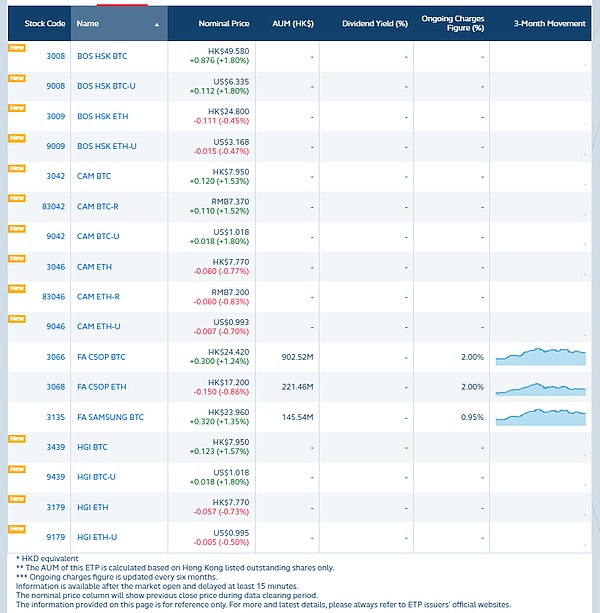
Task: Sort by Dividend Yield (%) header
Action: coord(374,22)
